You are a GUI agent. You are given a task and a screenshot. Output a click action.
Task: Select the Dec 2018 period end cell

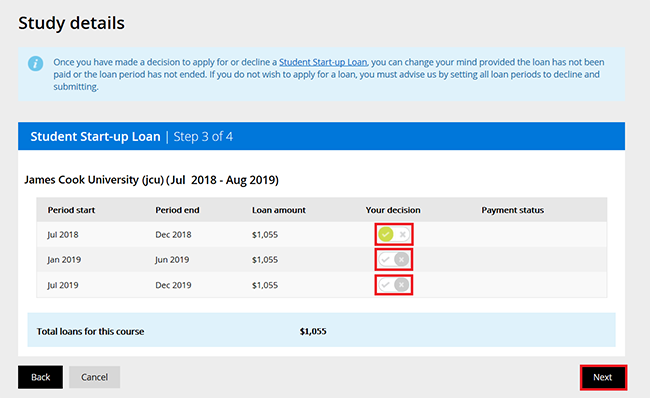(x=173, y=235)
